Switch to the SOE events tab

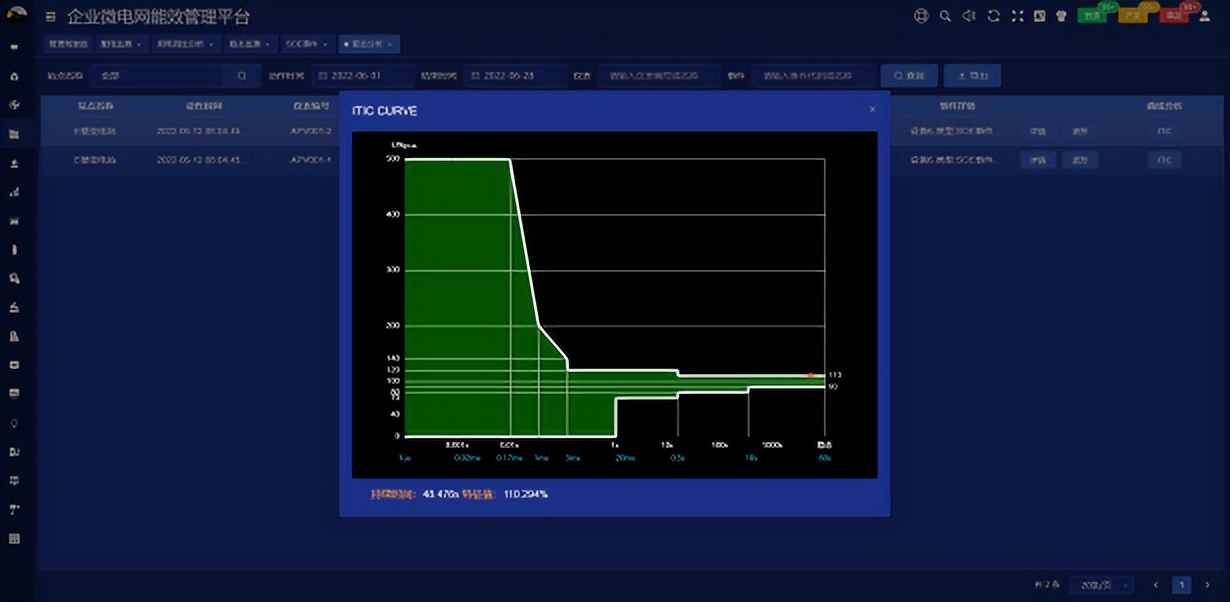303,44
